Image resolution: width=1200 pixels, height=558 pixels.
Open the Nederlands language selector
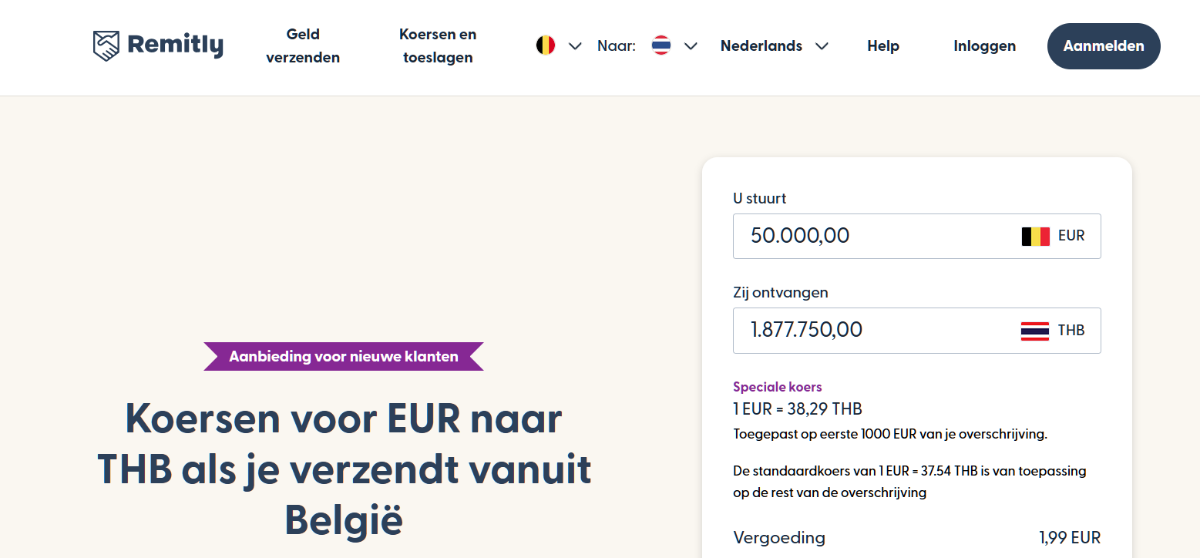tap(761, 46)
